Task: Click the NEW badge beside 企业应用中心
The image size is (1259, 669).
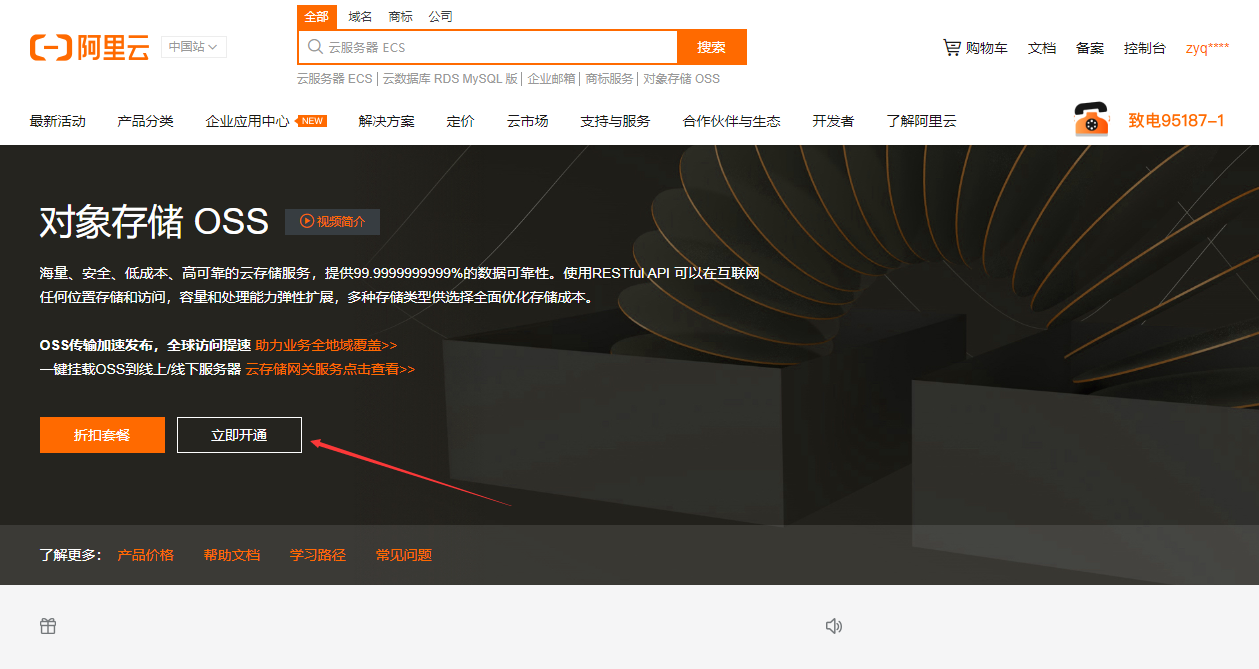Action: click(x=313, y=121)
